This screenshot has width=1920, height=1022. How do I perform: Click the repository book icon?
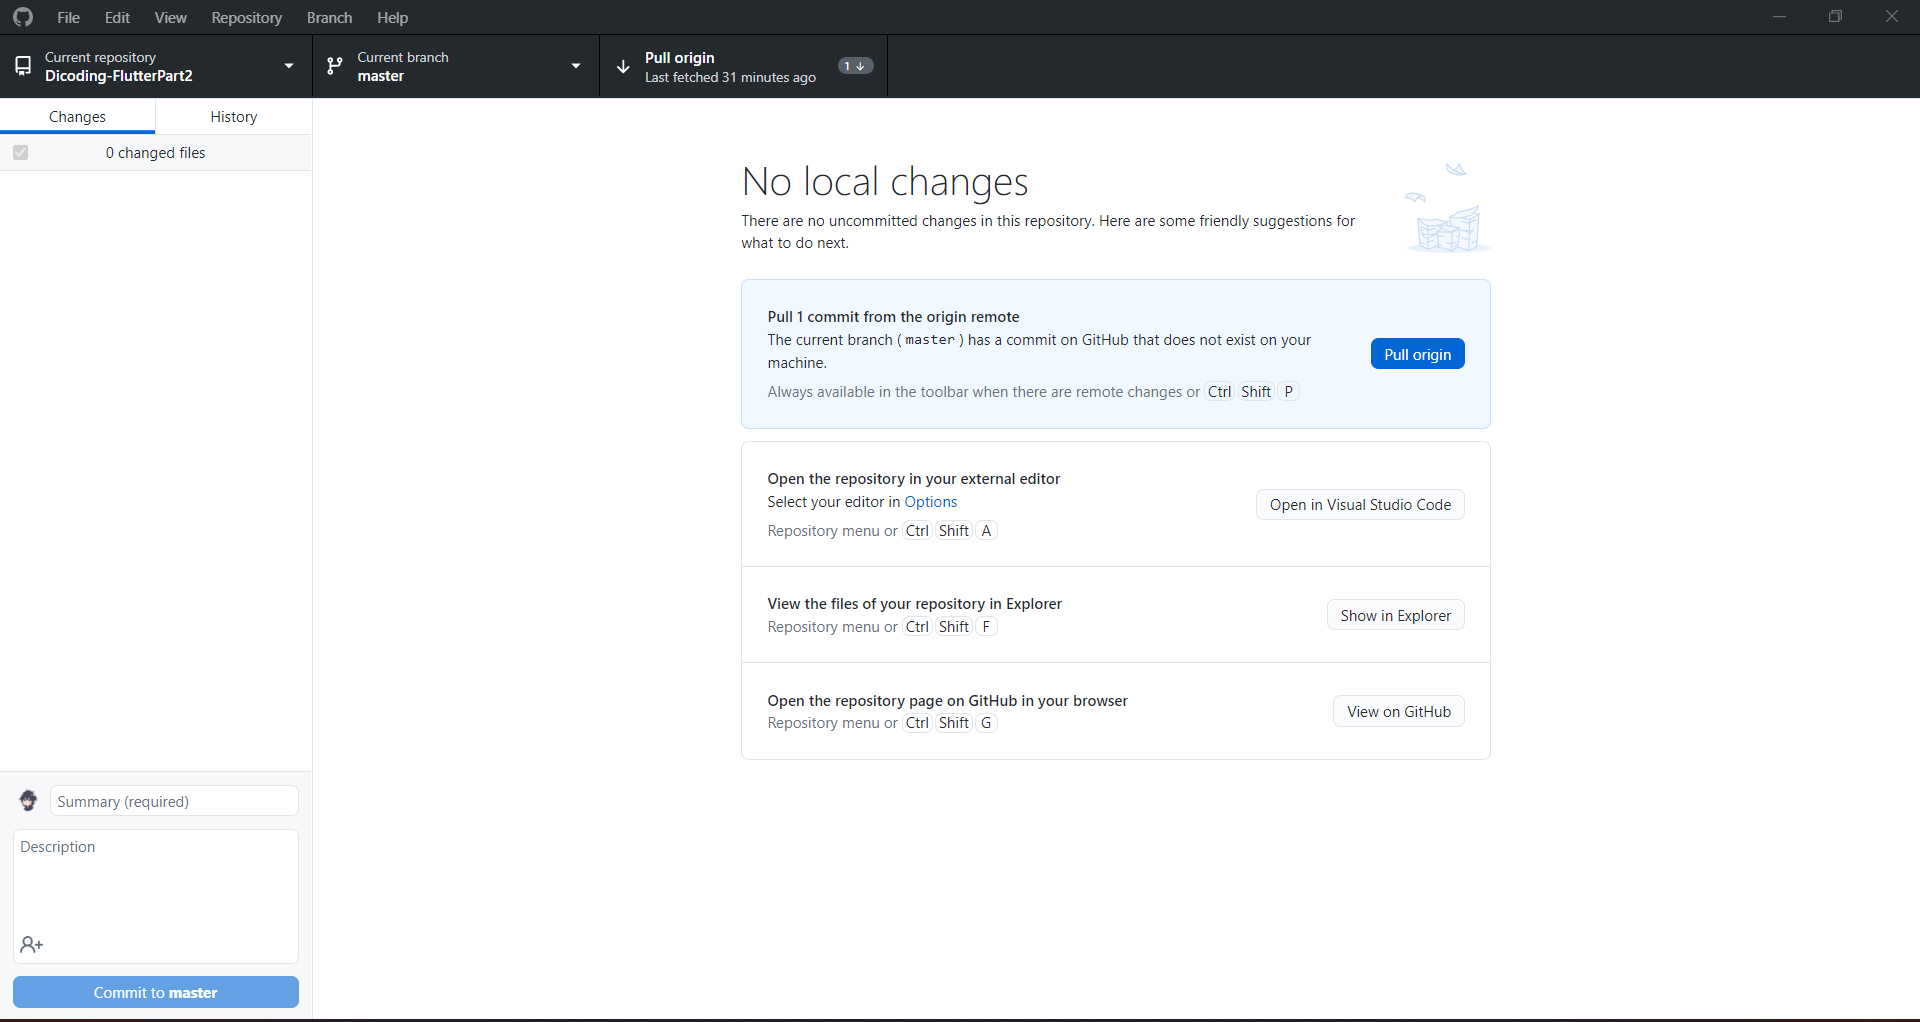tap(22, 65)
